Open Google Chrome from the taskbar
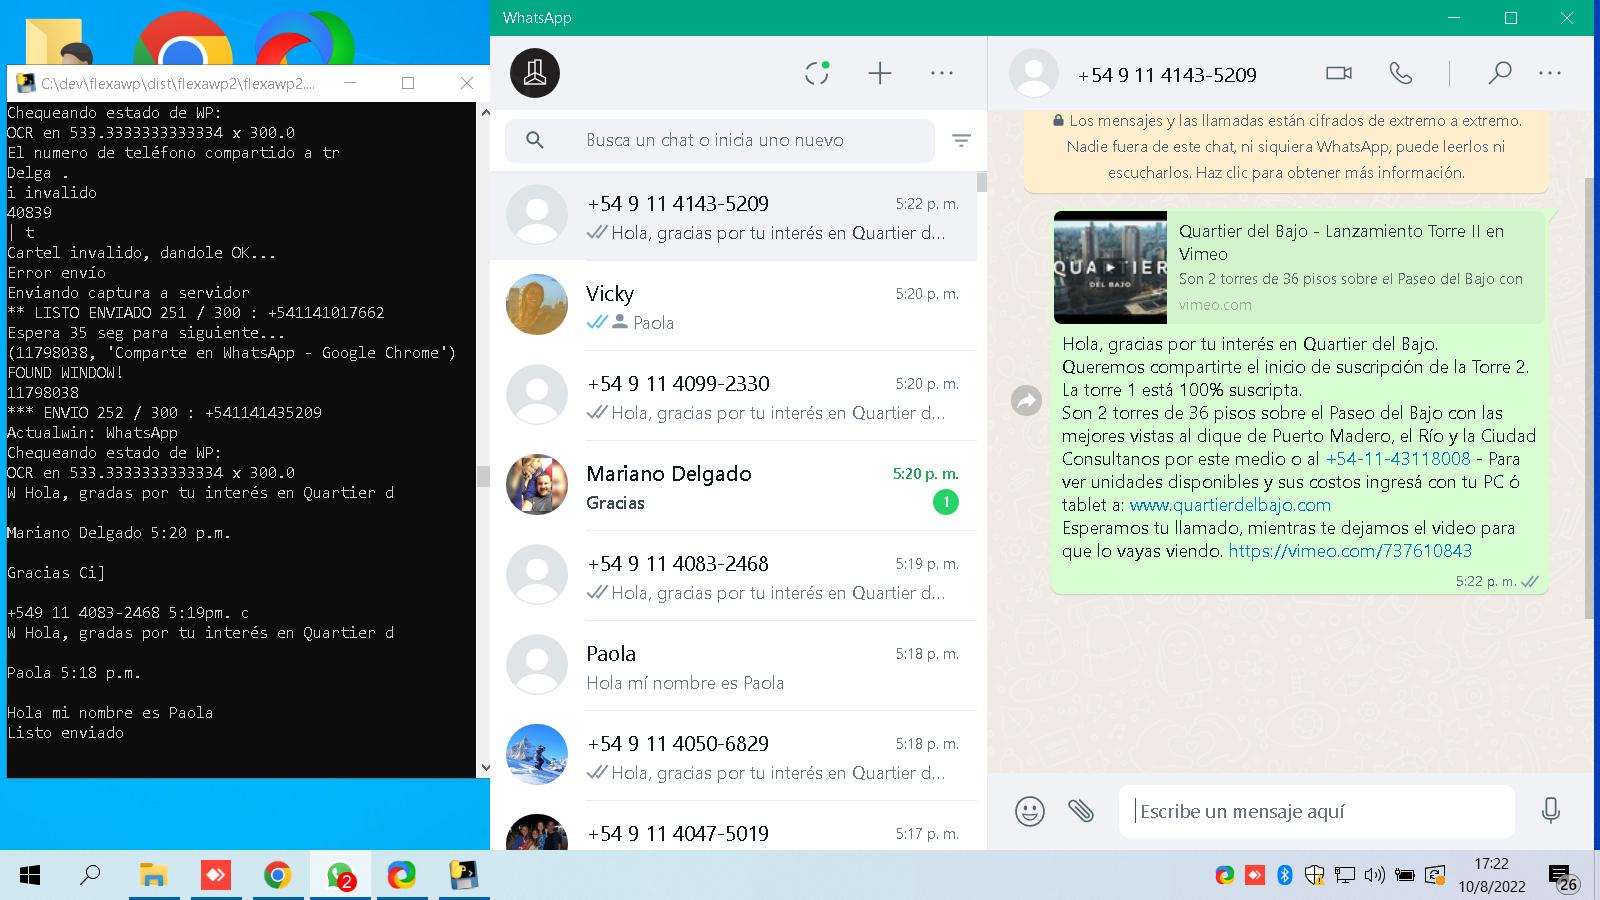The width and height of the screenshot is (1600, 900). [277, 876]
